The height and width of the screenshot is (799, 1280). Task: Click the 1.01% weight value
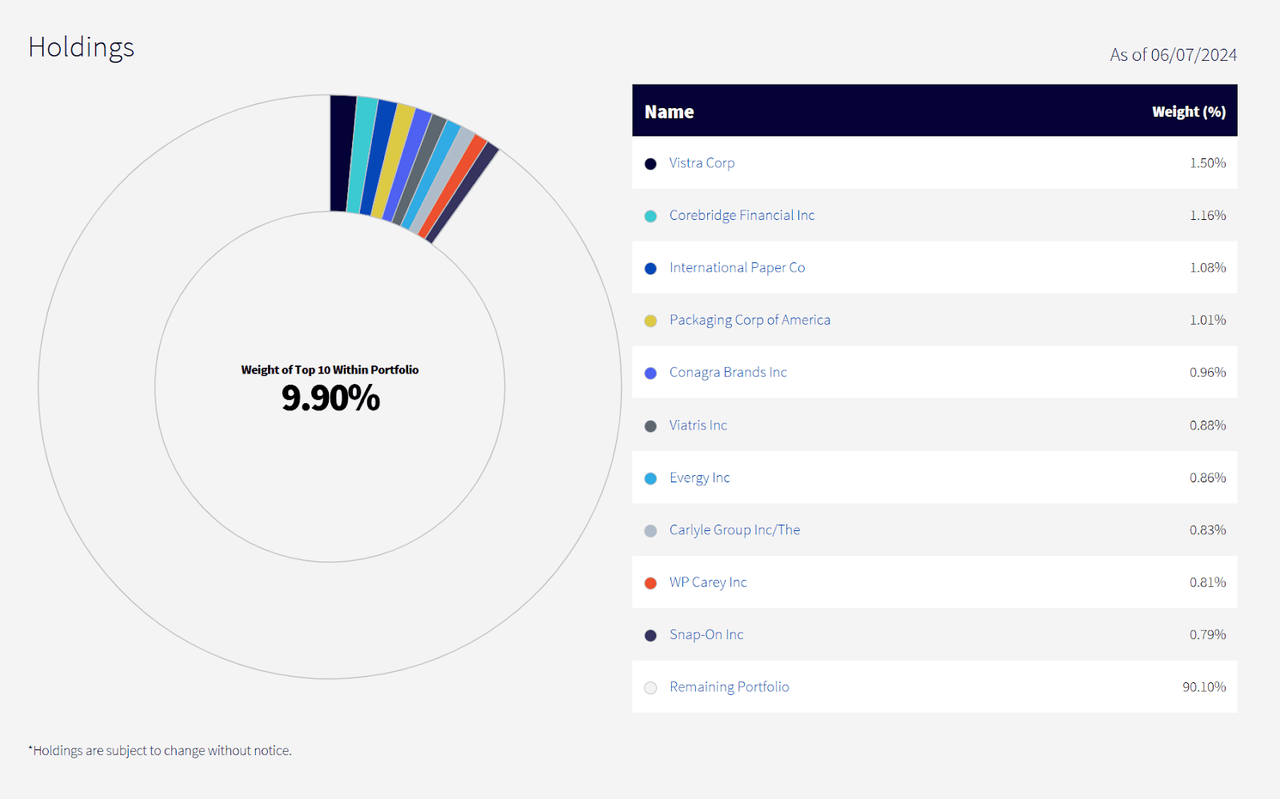[1207, 320]
